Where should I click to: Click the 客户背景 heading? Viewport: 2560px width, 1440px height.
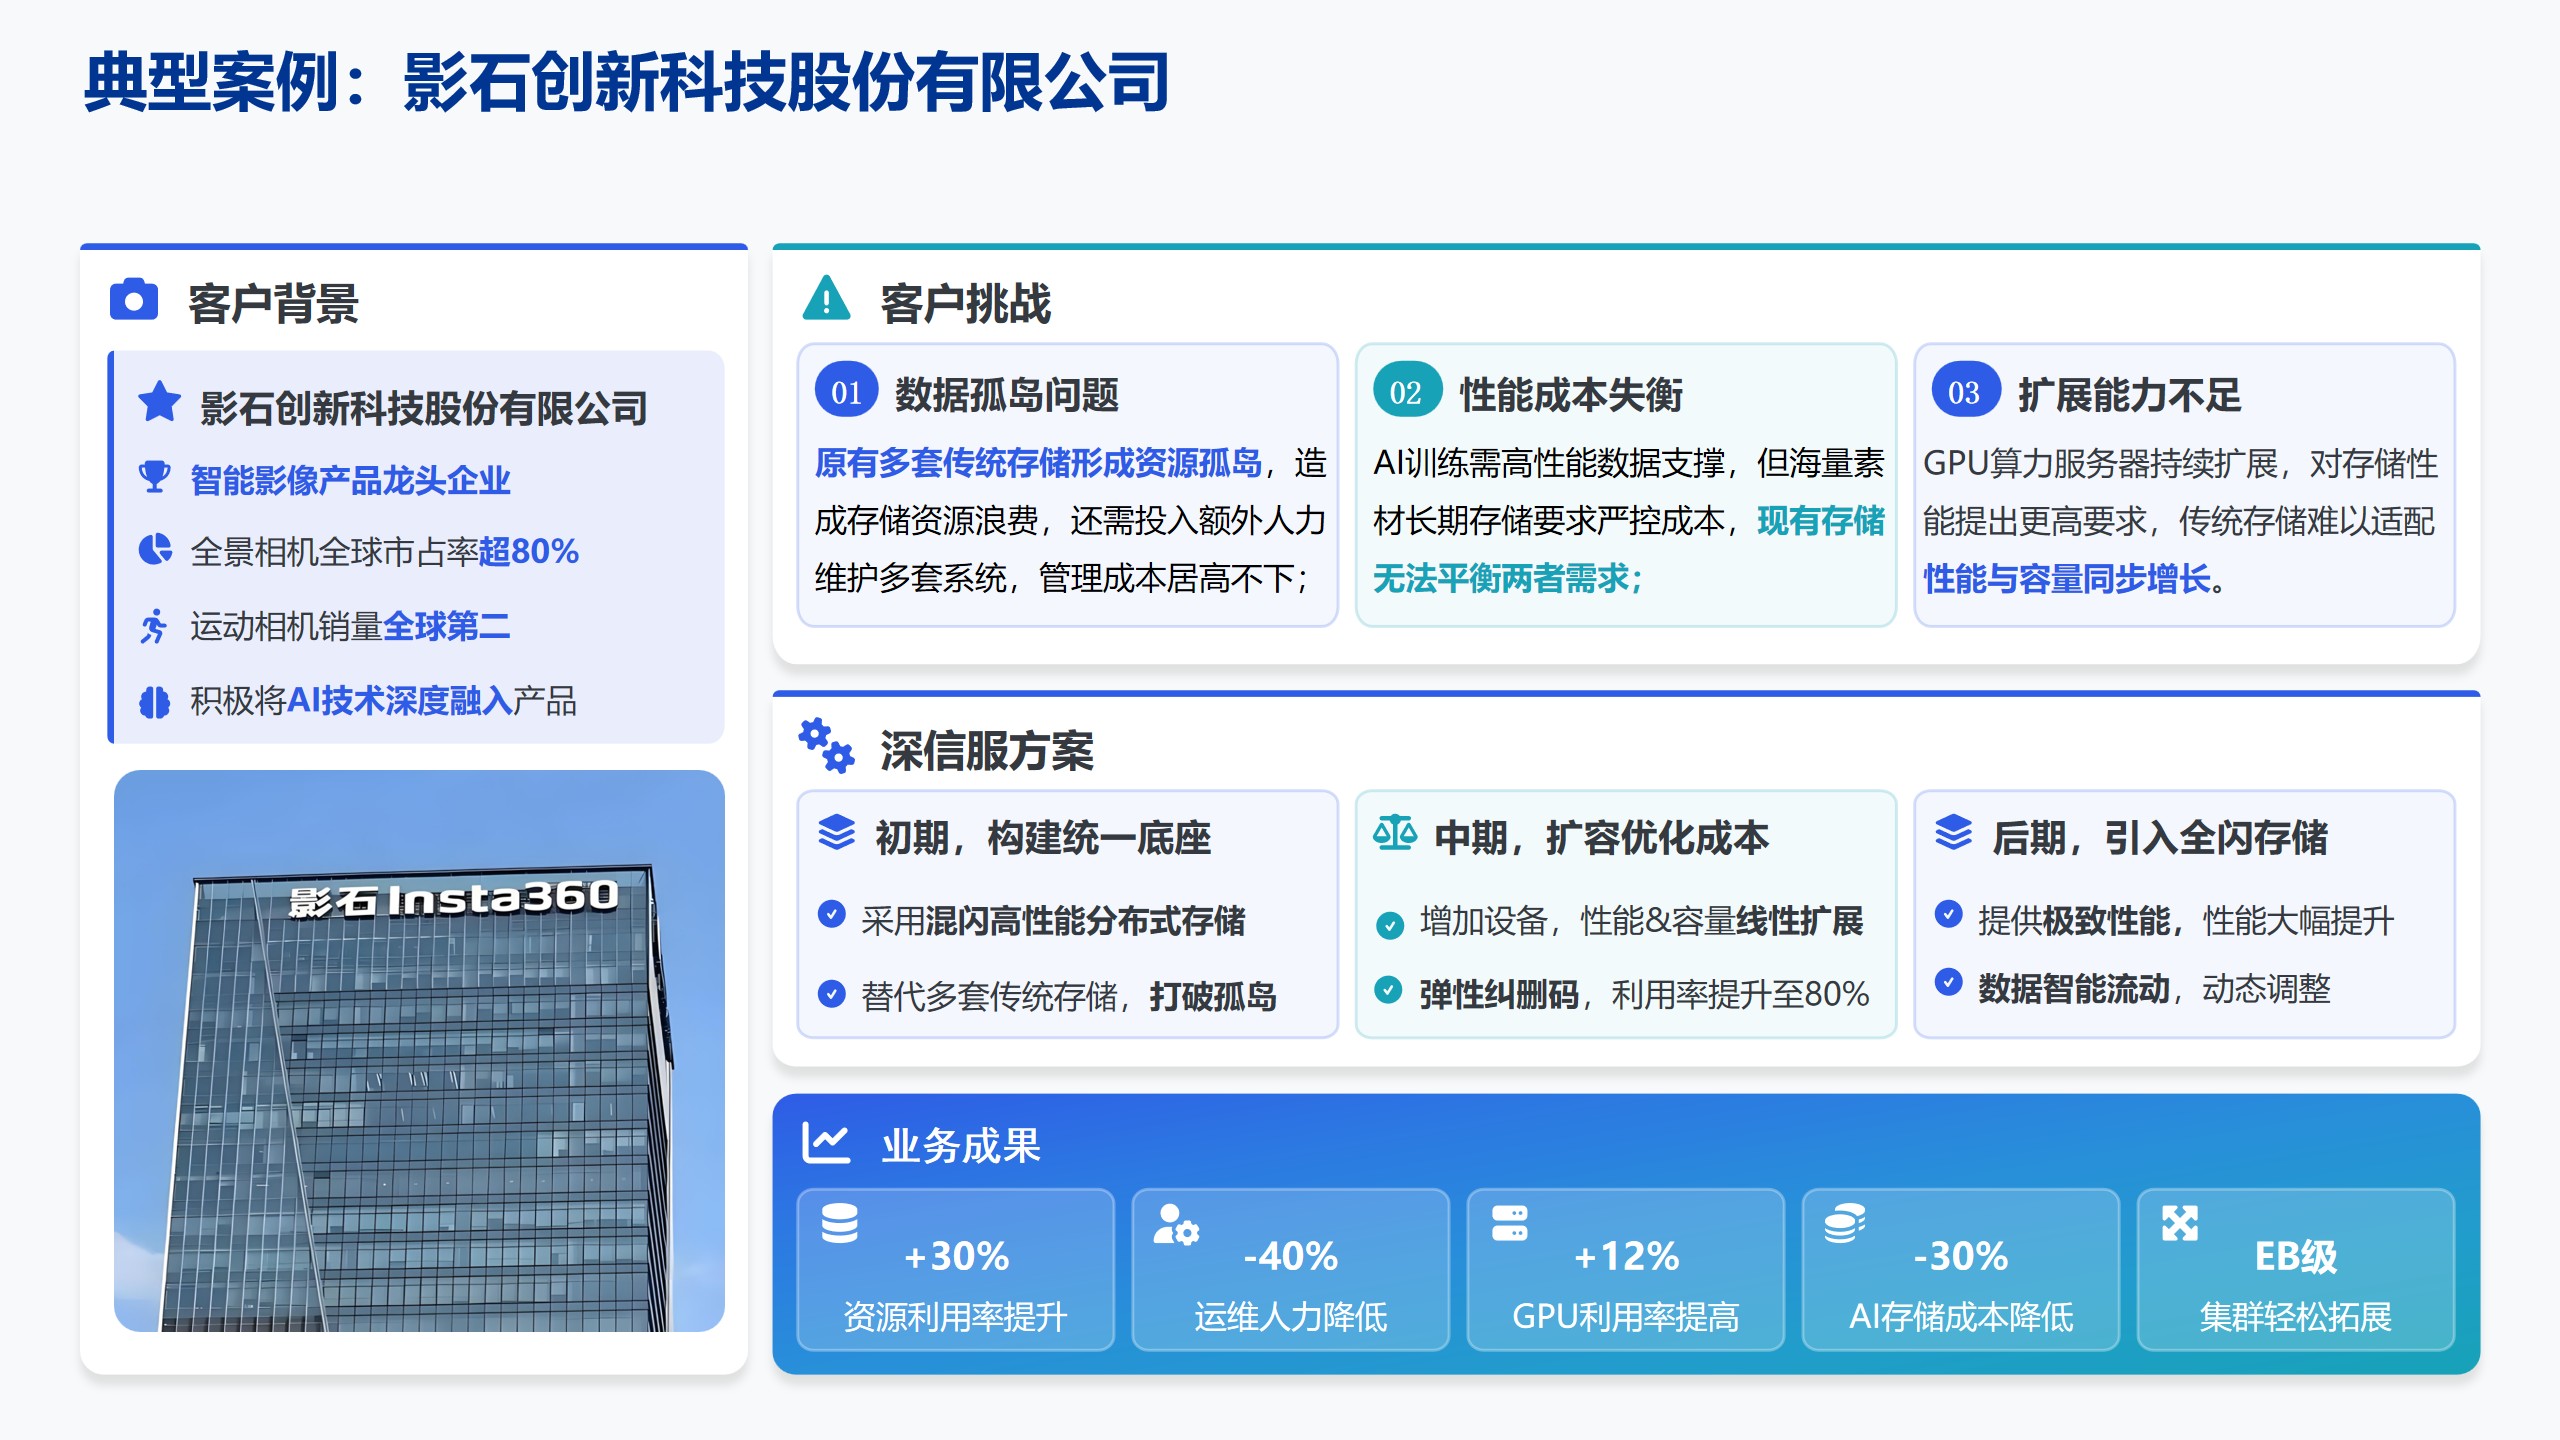coord(273,303)
